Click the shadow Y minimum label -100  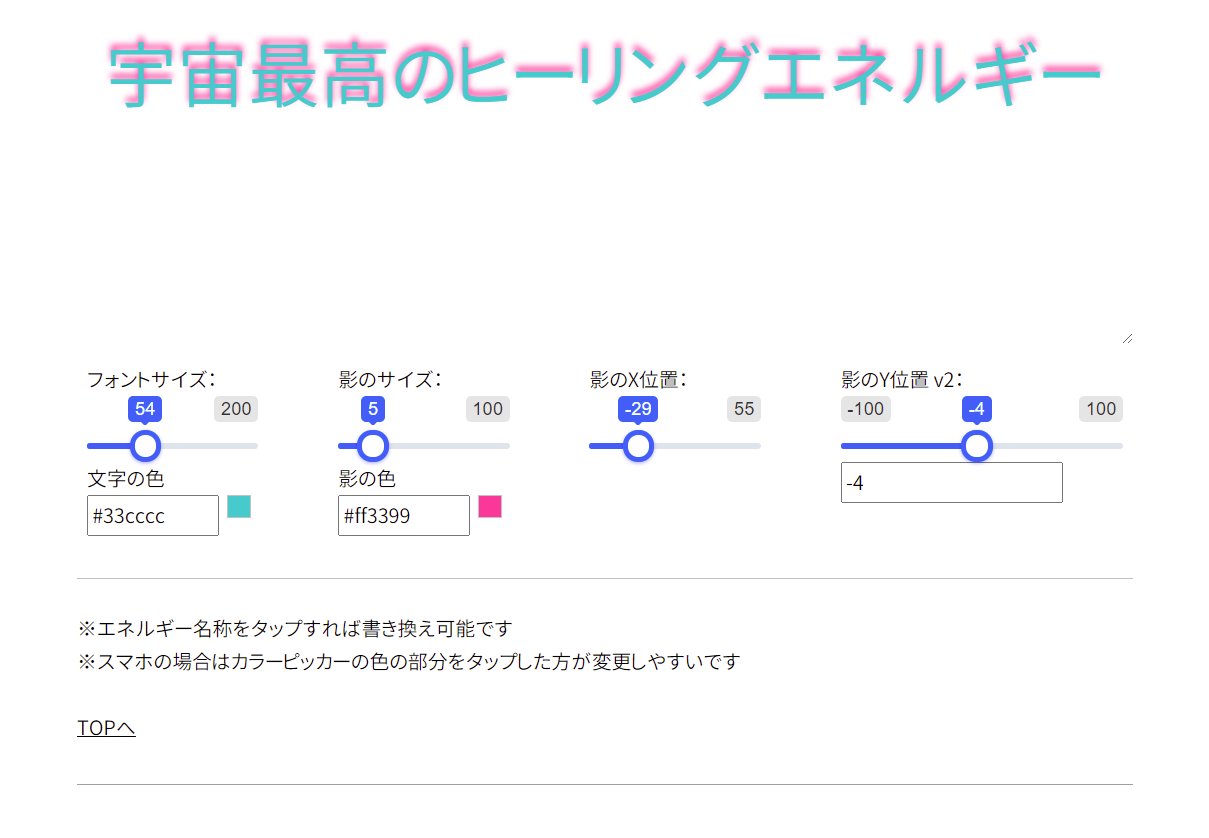coord(865,409)
